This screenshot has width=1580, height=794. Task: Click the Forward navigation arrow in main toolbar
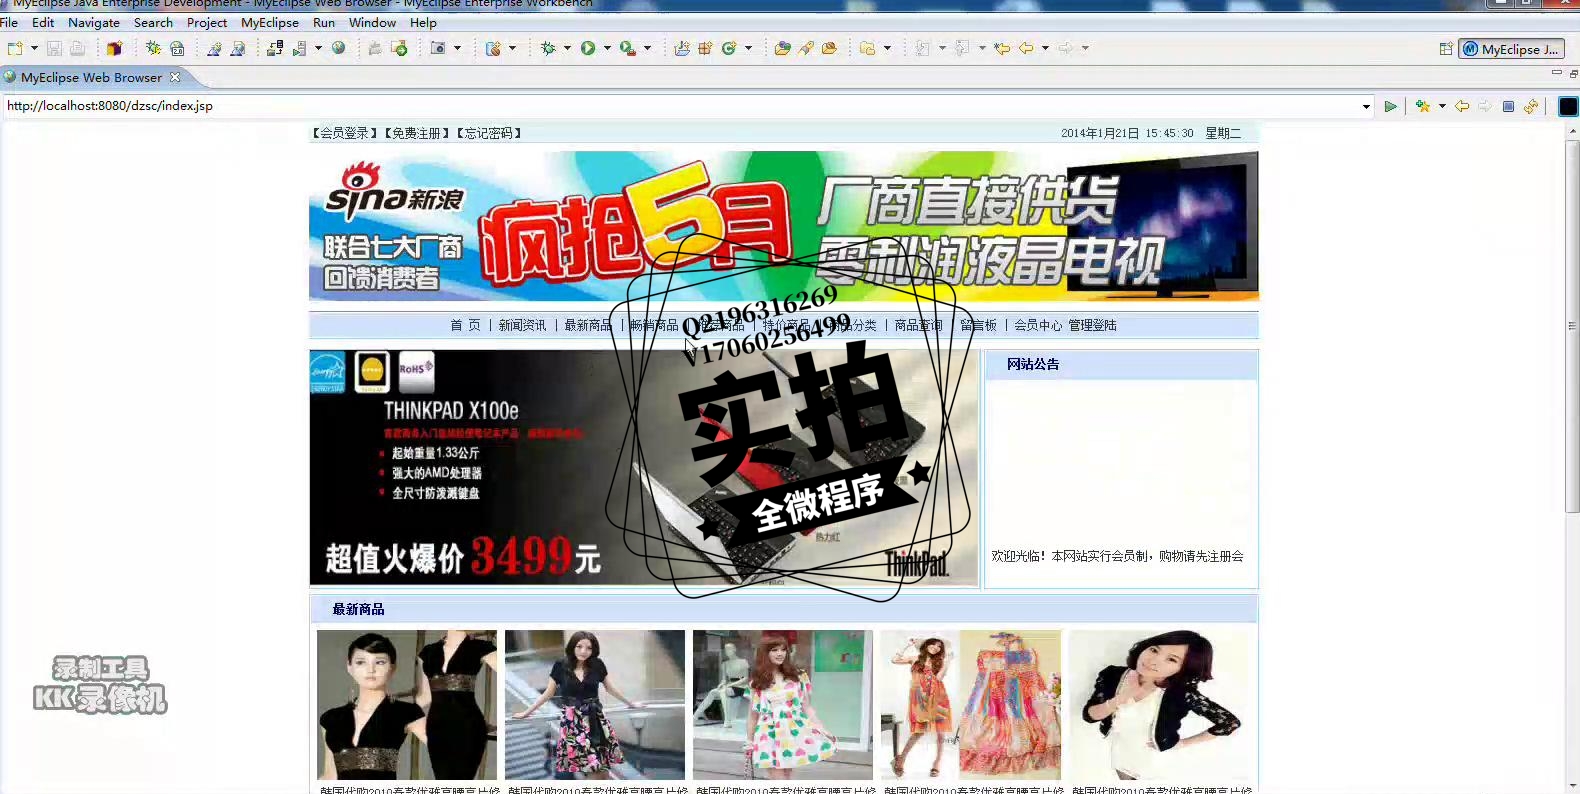[x=1066, y=48]
